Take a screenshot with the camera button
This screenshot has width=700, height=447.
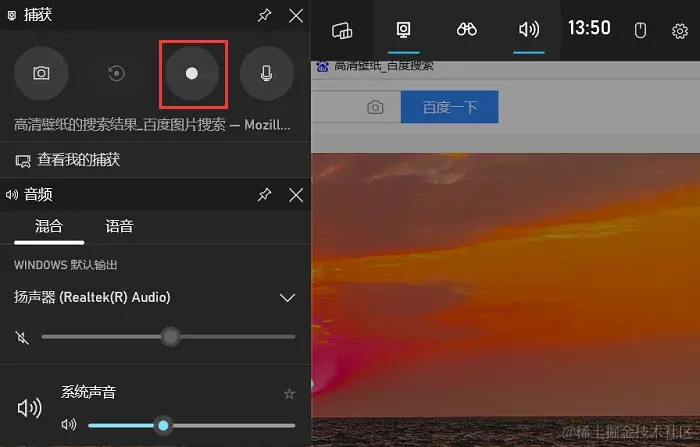click(x=41, y=73)
